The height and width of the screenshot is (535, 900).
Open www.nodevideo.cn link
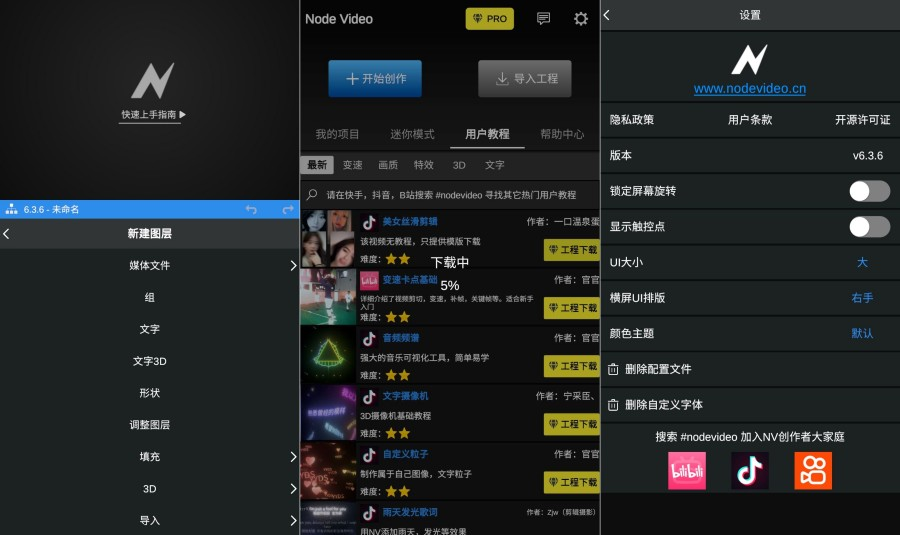coord(750,88)
